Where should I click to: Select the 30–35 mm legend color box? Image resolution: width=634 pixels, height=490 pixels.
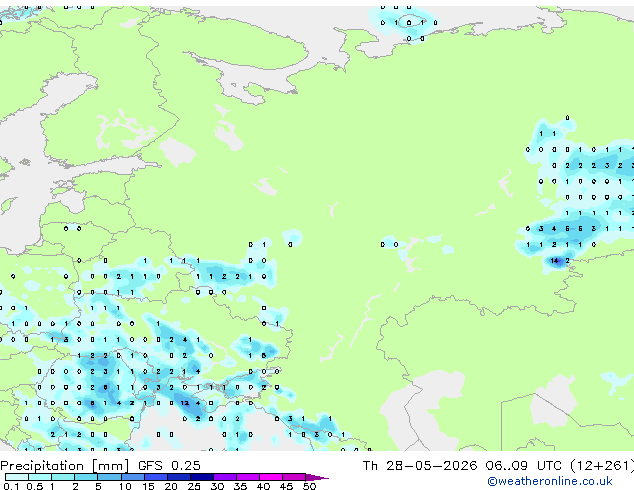[x=225, y=477]
